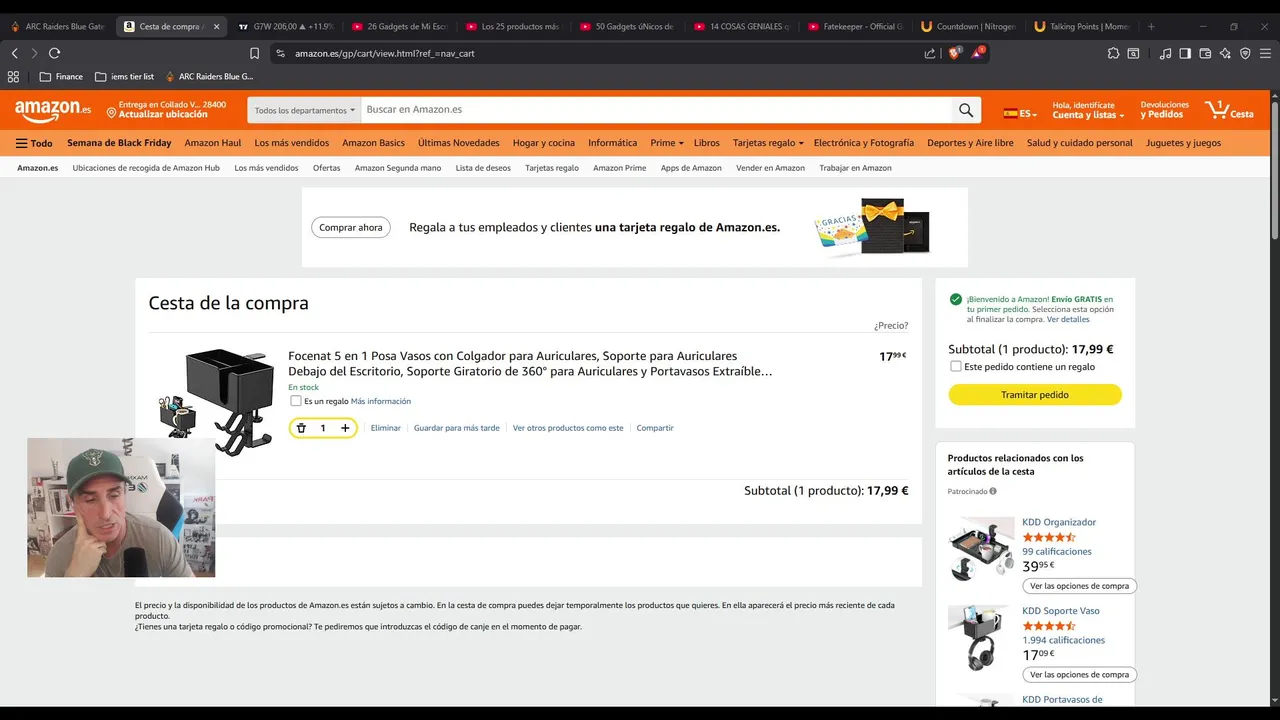Open 'Amazon Haul' nav item

point(213,143)
